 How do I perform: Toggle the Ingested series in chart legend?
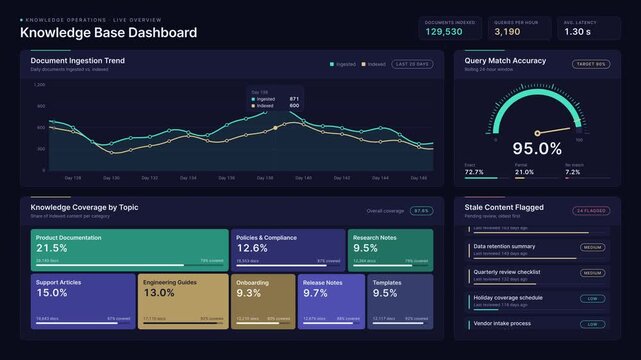pos(343,64)
